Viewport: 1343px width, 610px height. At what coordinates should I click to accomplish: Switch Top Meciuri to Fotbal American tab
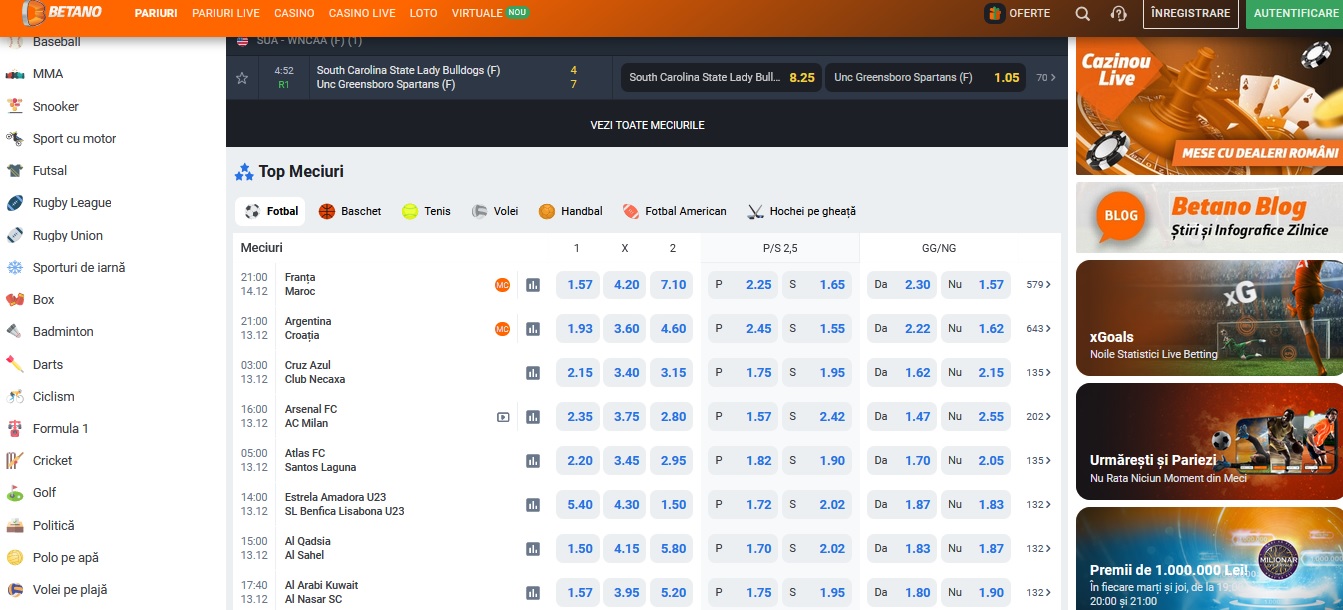pyautogui.click(x=674, y=211)
